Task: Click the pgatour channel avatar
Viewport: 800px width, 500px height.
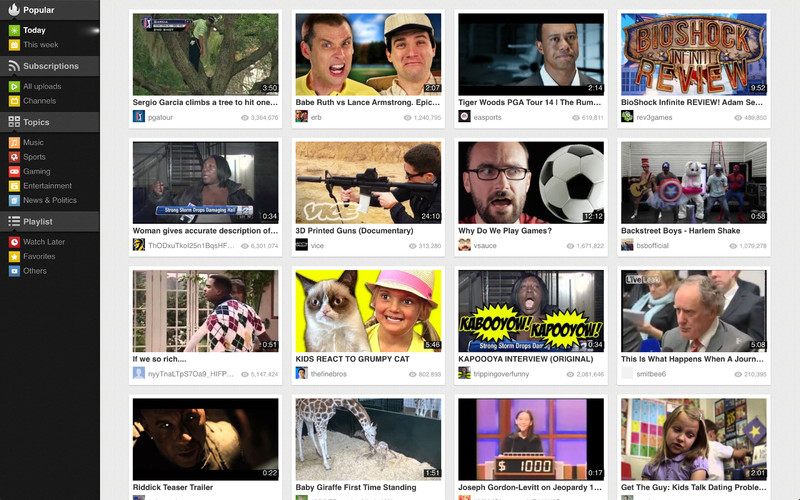Action: click(x=139, y=117)
